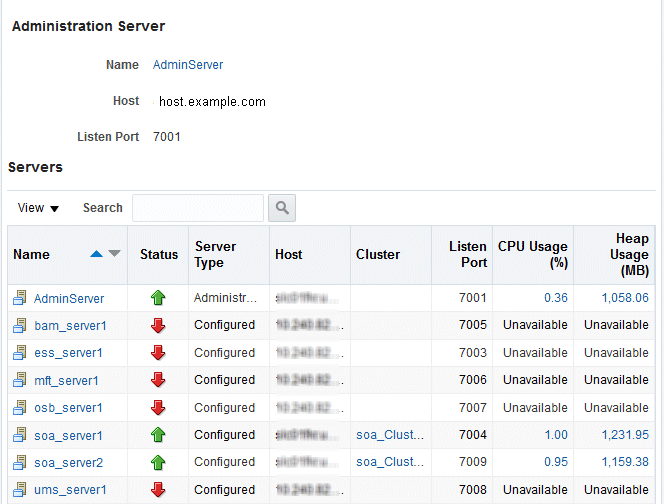The width and height of the screenshot is (664, 504).
Task: Click the Search input field
Action: pos(198,208)
